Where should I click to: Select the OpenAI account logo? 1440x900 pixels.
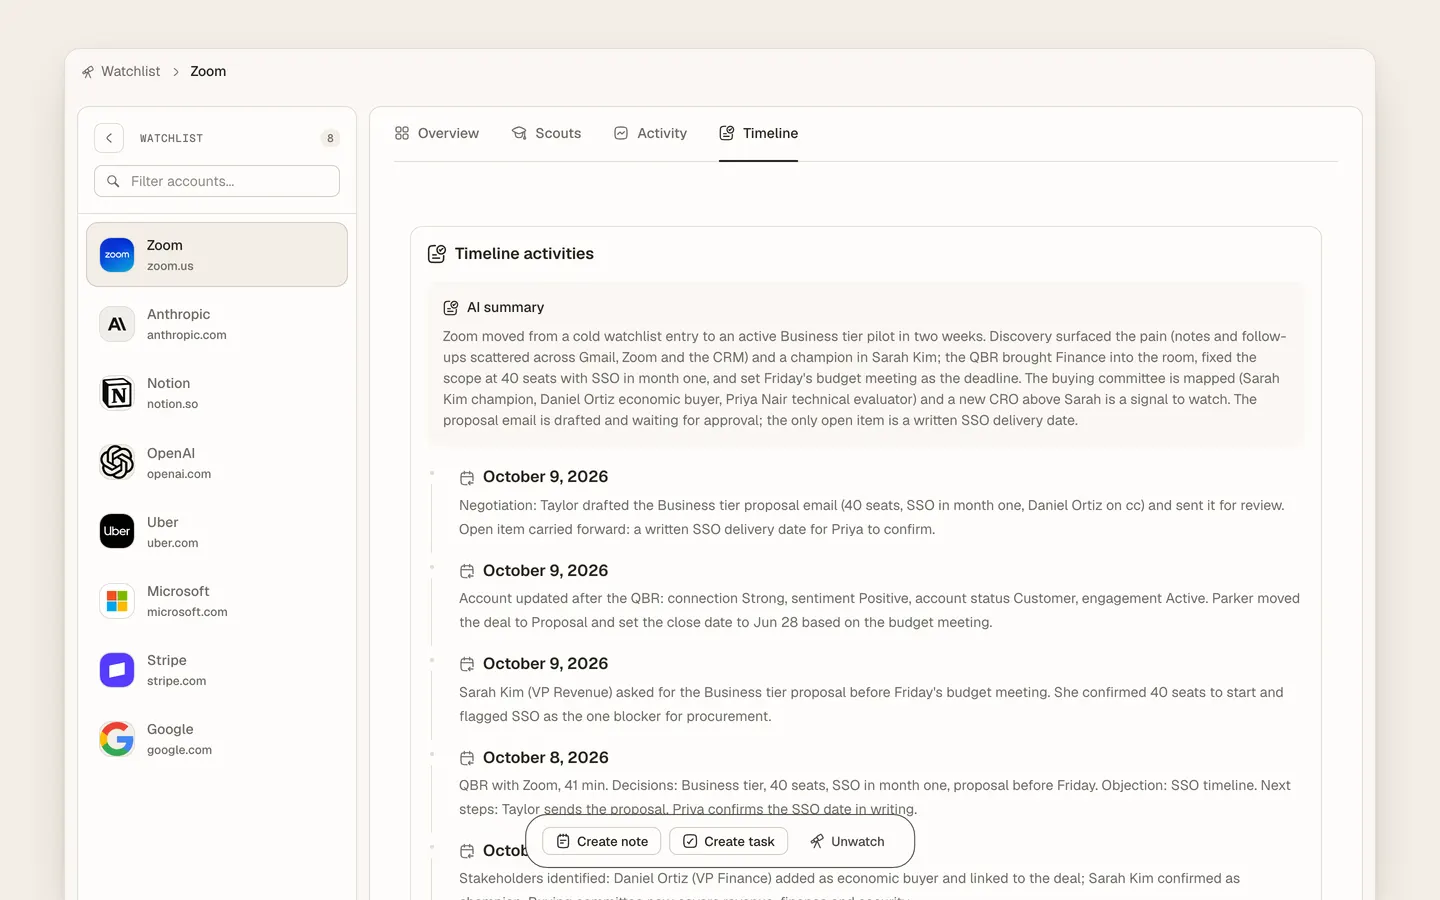coord(117,462)
